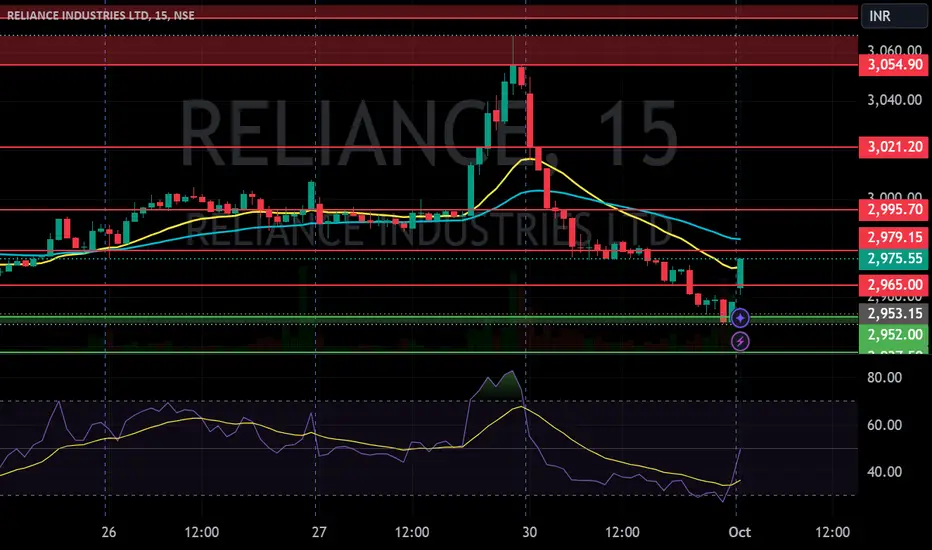Select the 2,965.00 price label

pyautogui.click(x=893, y=285)
